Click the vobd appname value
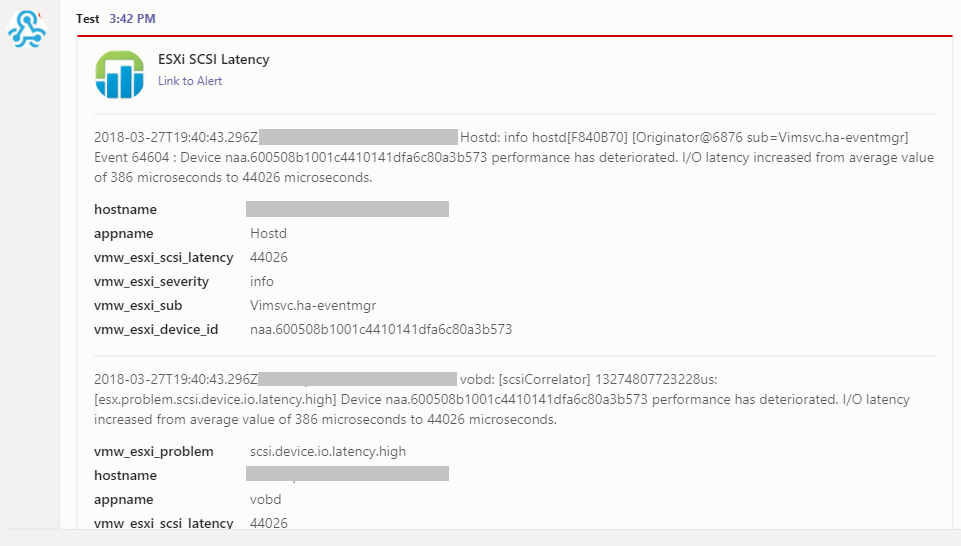Image resolution: width=961 pixels, height=546 pixels. tap(266, 499)
